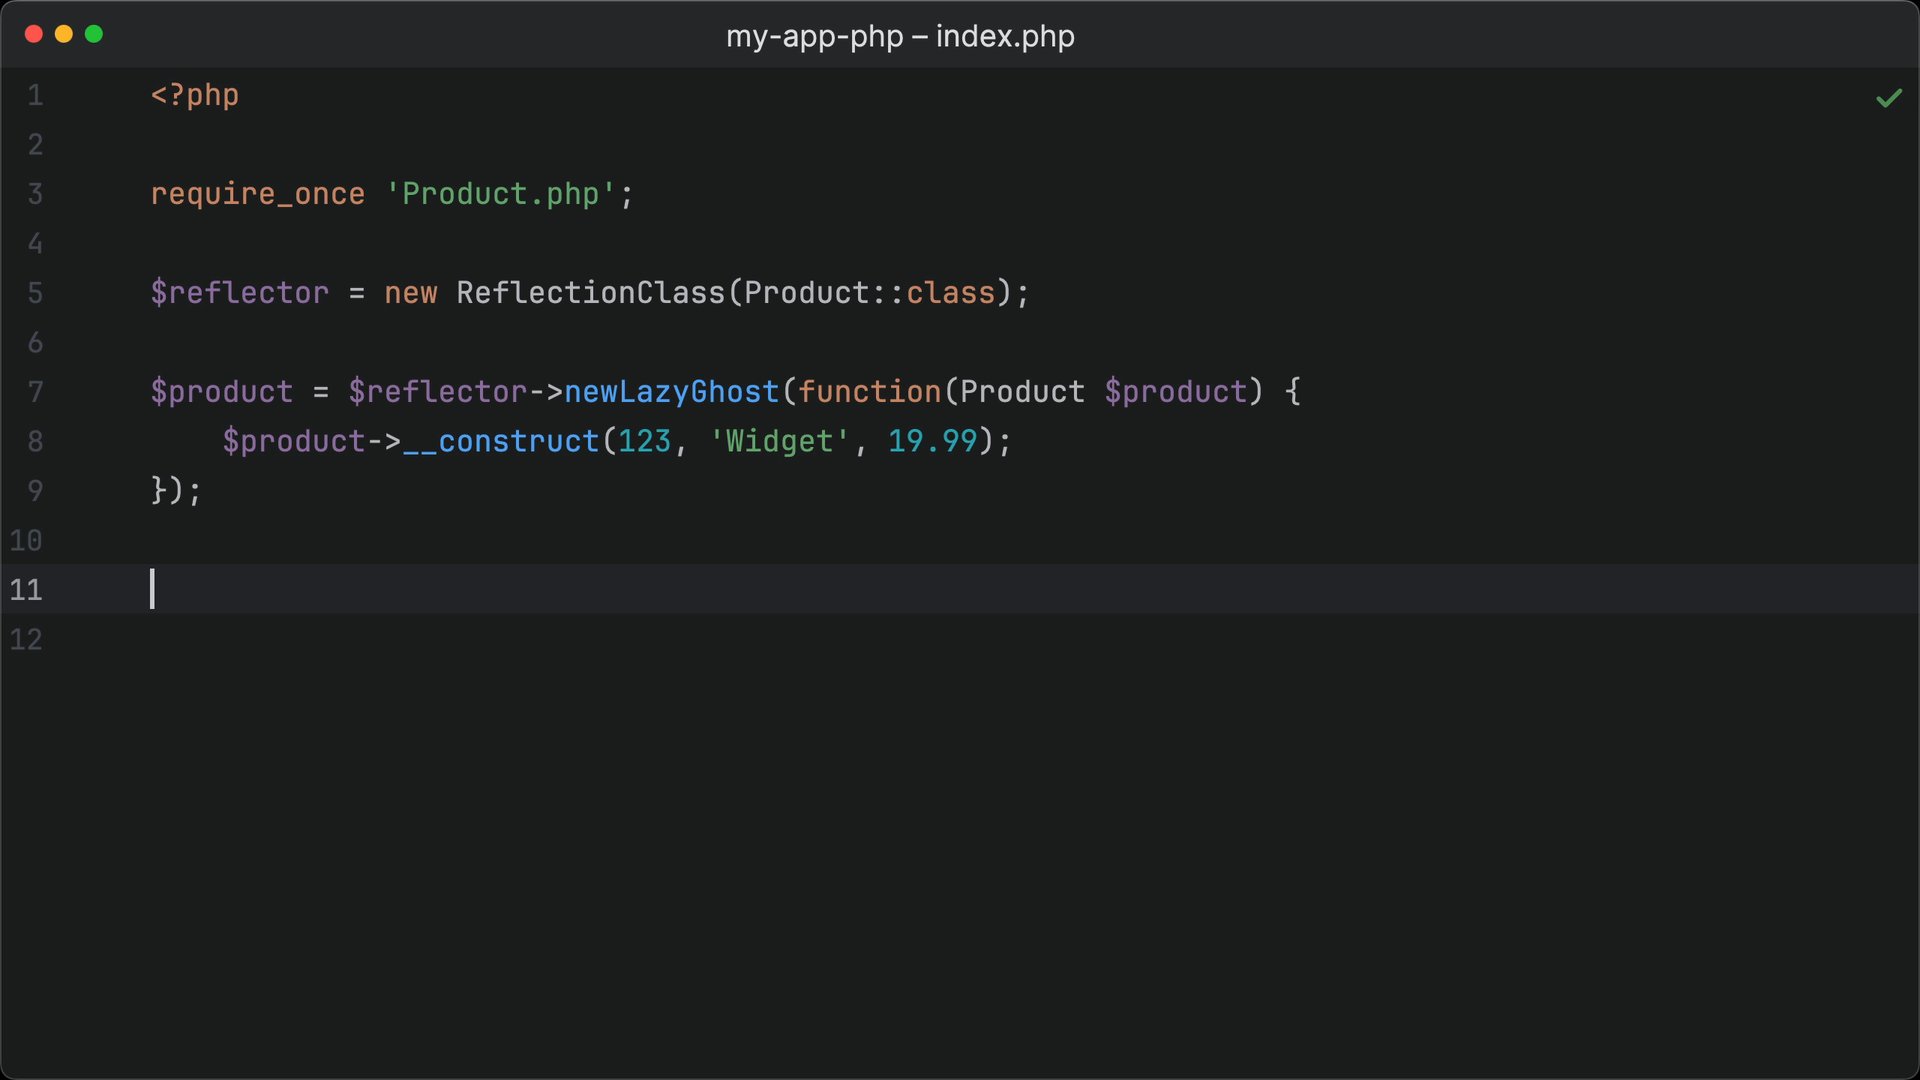Viewport: 1920px width, 1080px height.
Task: Click the $reflector variable on line 5
Action: 240,293
